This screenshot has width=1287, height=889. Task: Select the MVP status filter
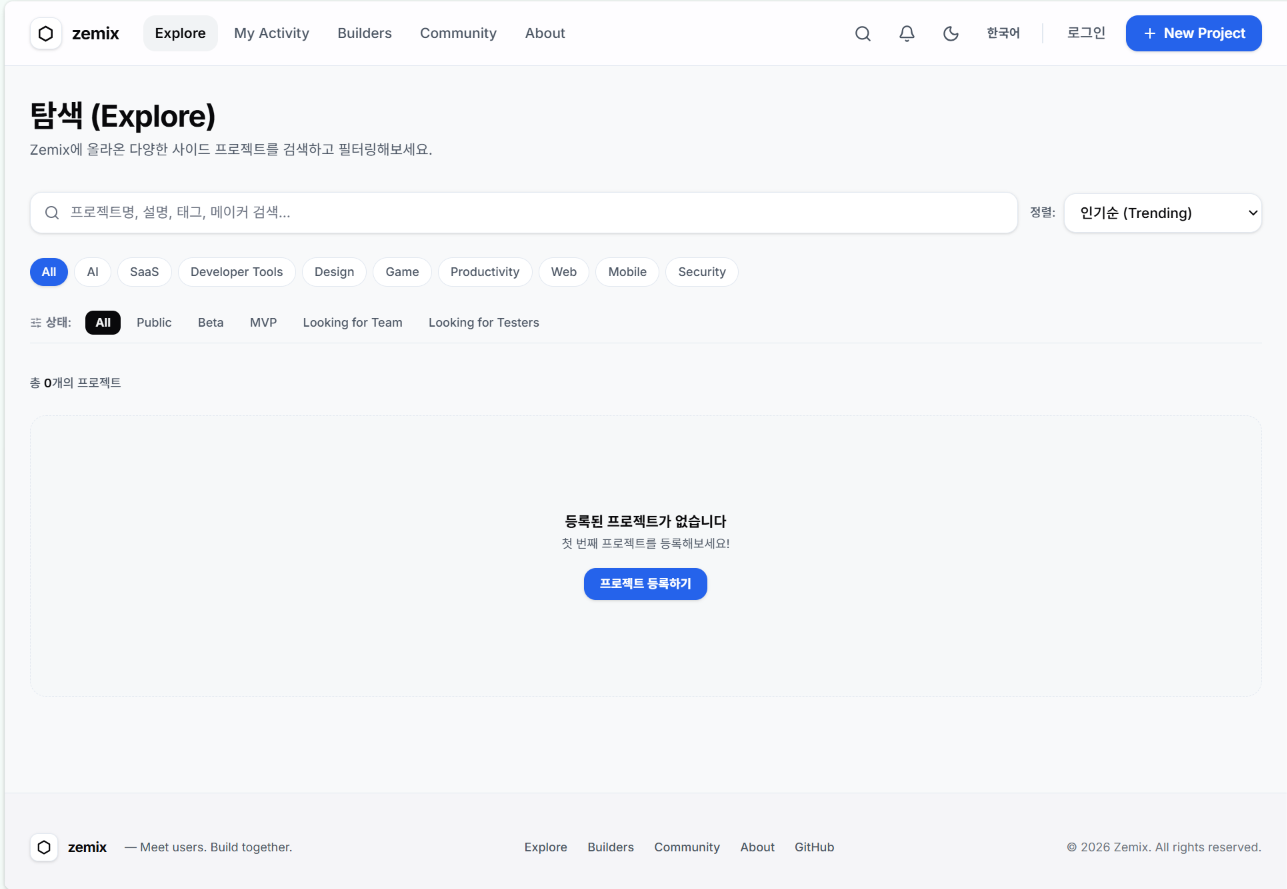[x=263, y=323]
